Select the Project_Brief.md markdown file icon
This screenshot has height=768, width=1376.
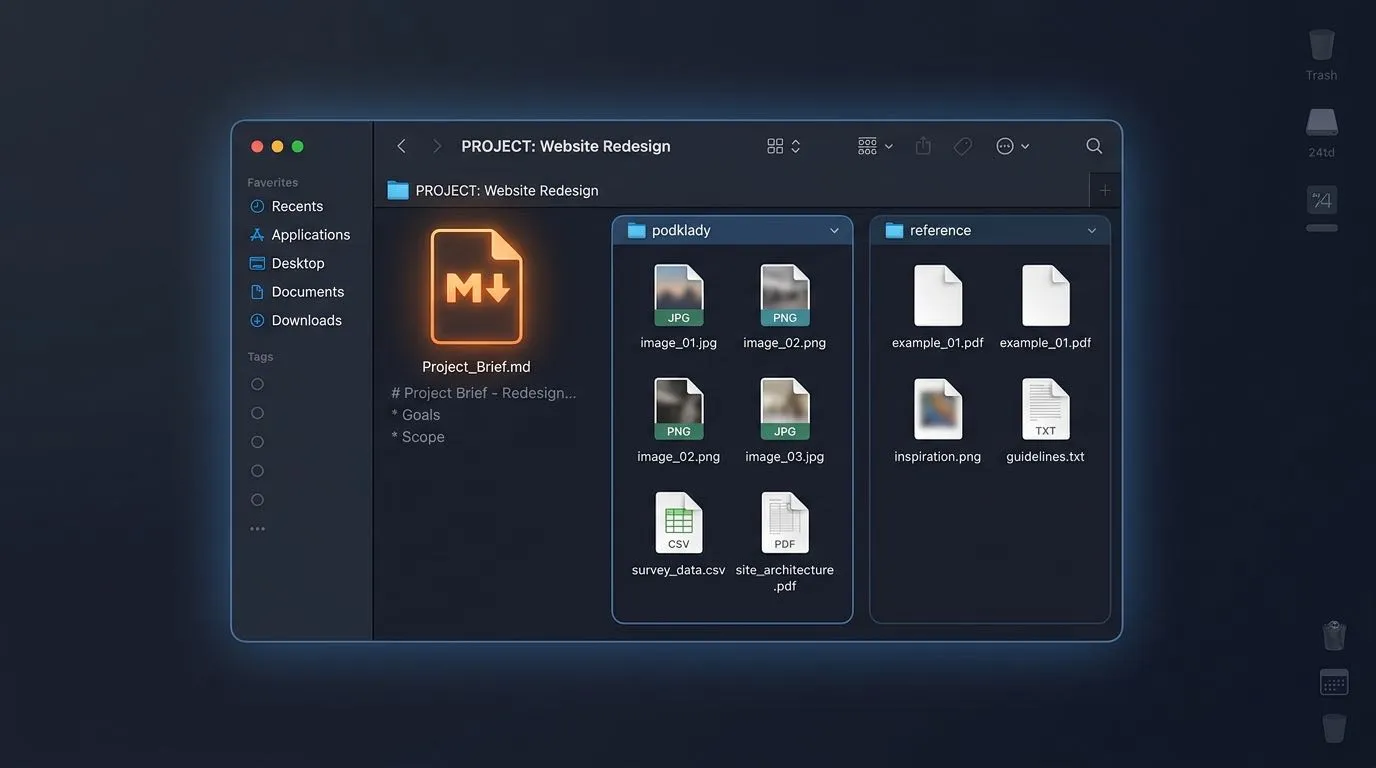[476, 287]
